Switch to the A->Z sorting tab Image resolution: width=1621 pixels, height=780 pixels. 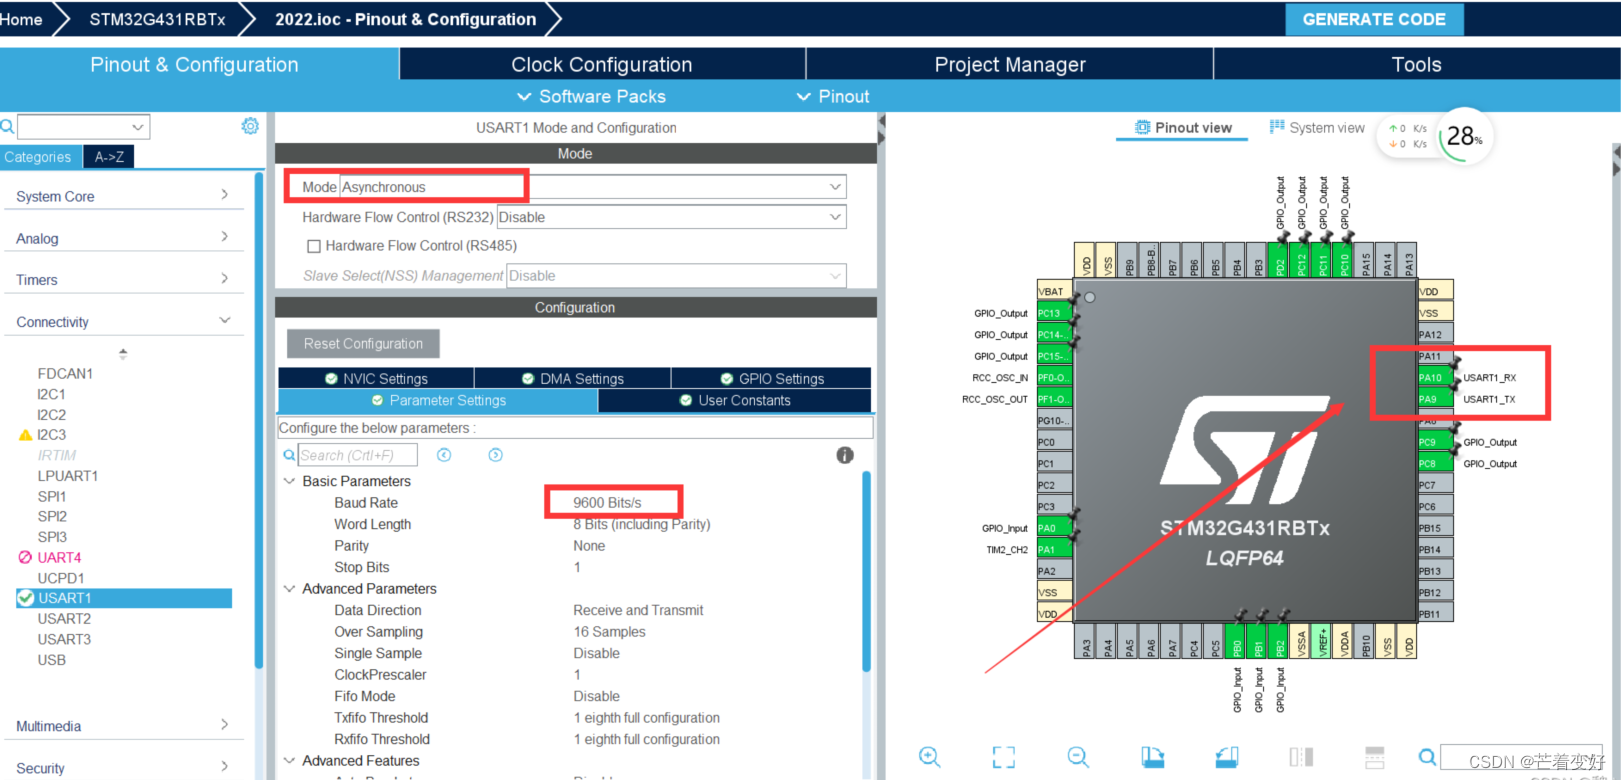tap(109, 157)
